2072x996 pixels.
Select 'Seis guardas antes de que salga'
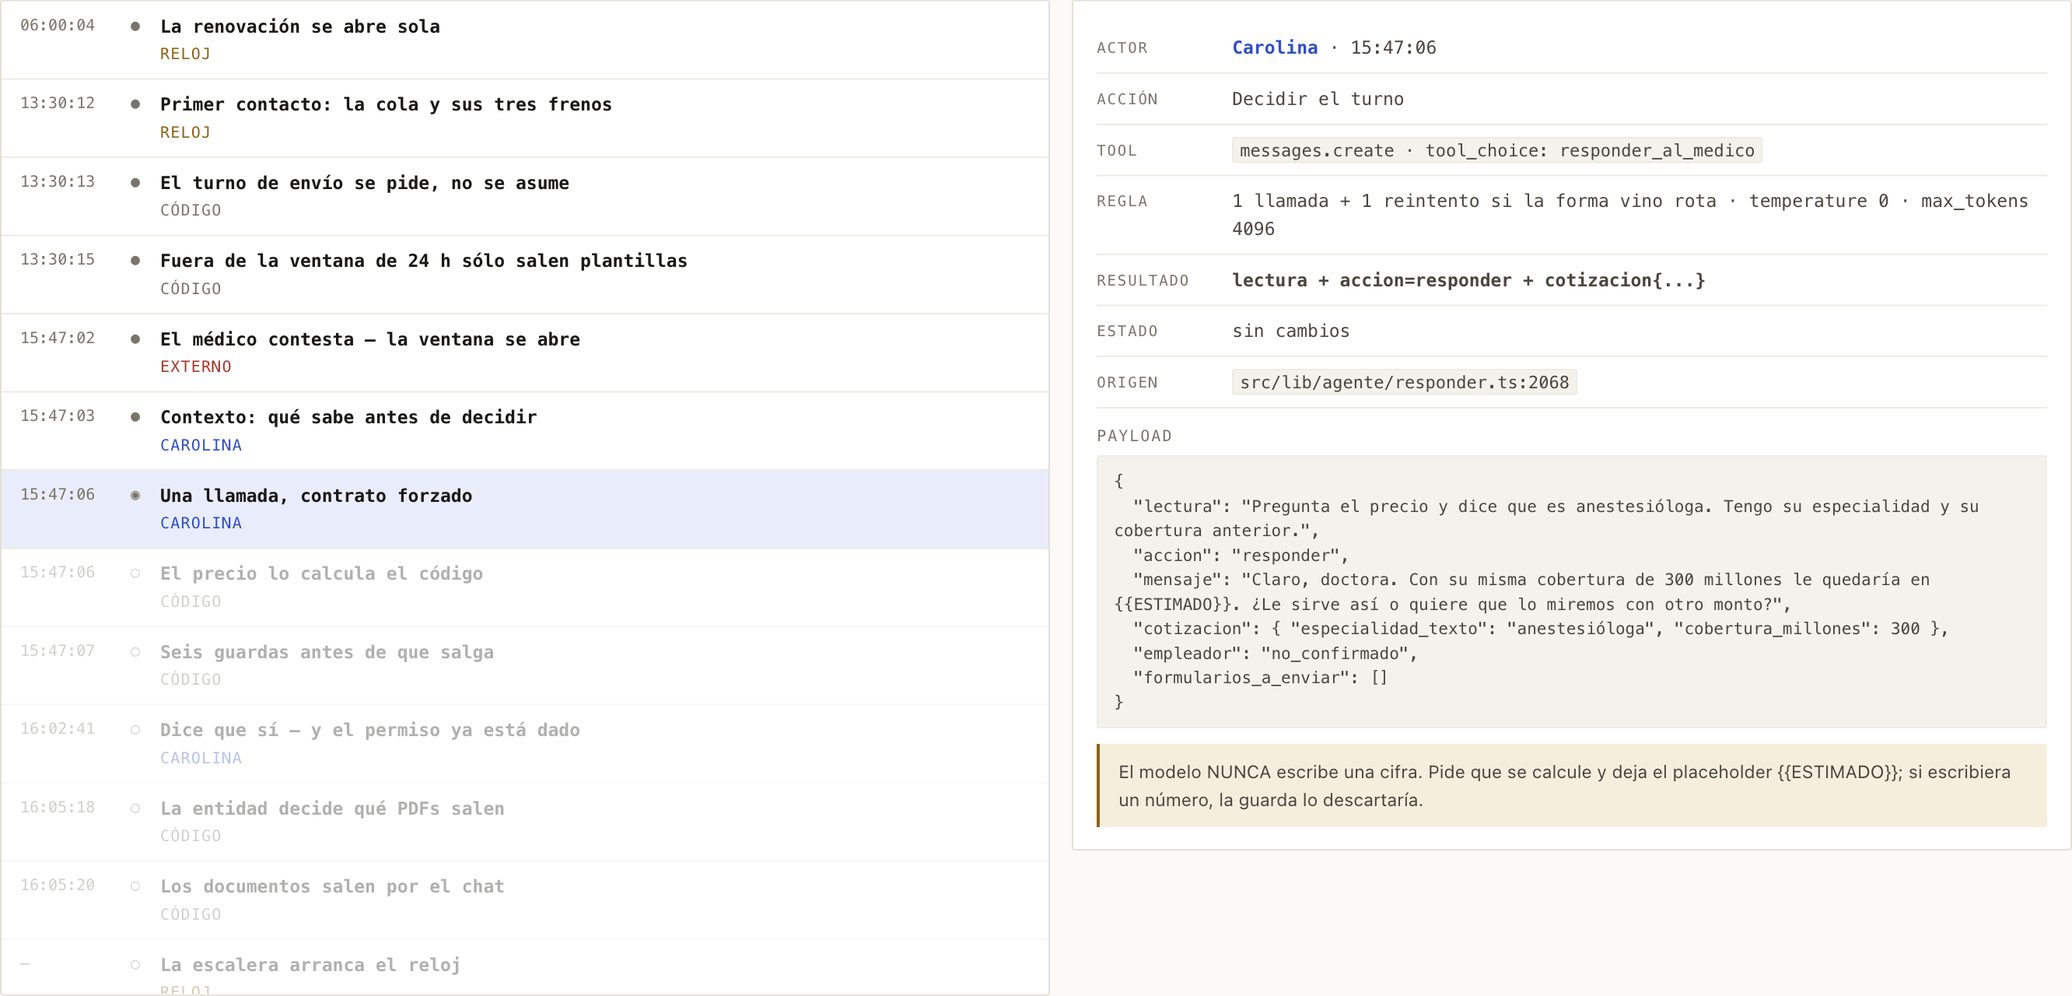[525, 665]
